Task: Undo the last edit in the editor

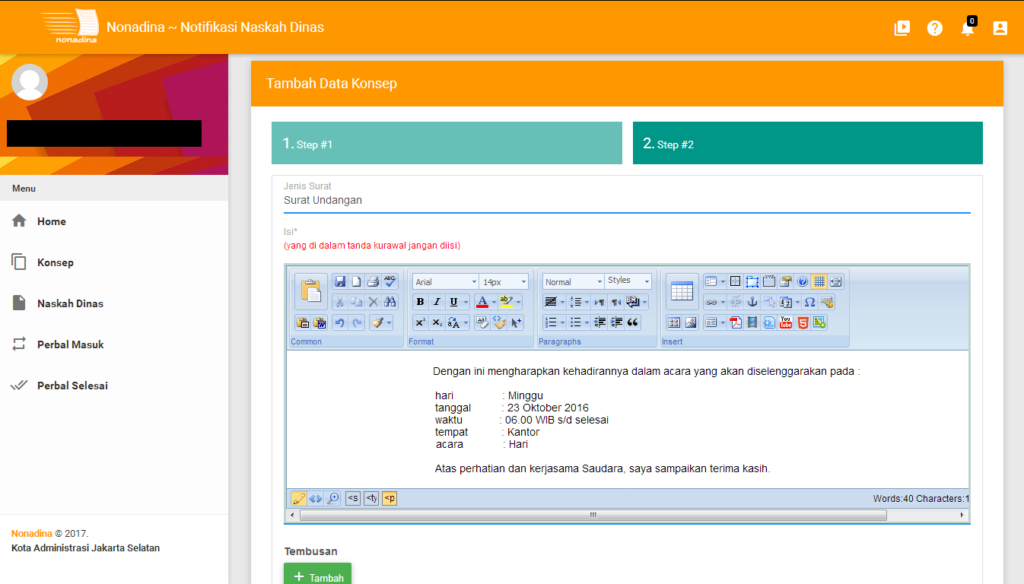Action: [x=340, y=323]
